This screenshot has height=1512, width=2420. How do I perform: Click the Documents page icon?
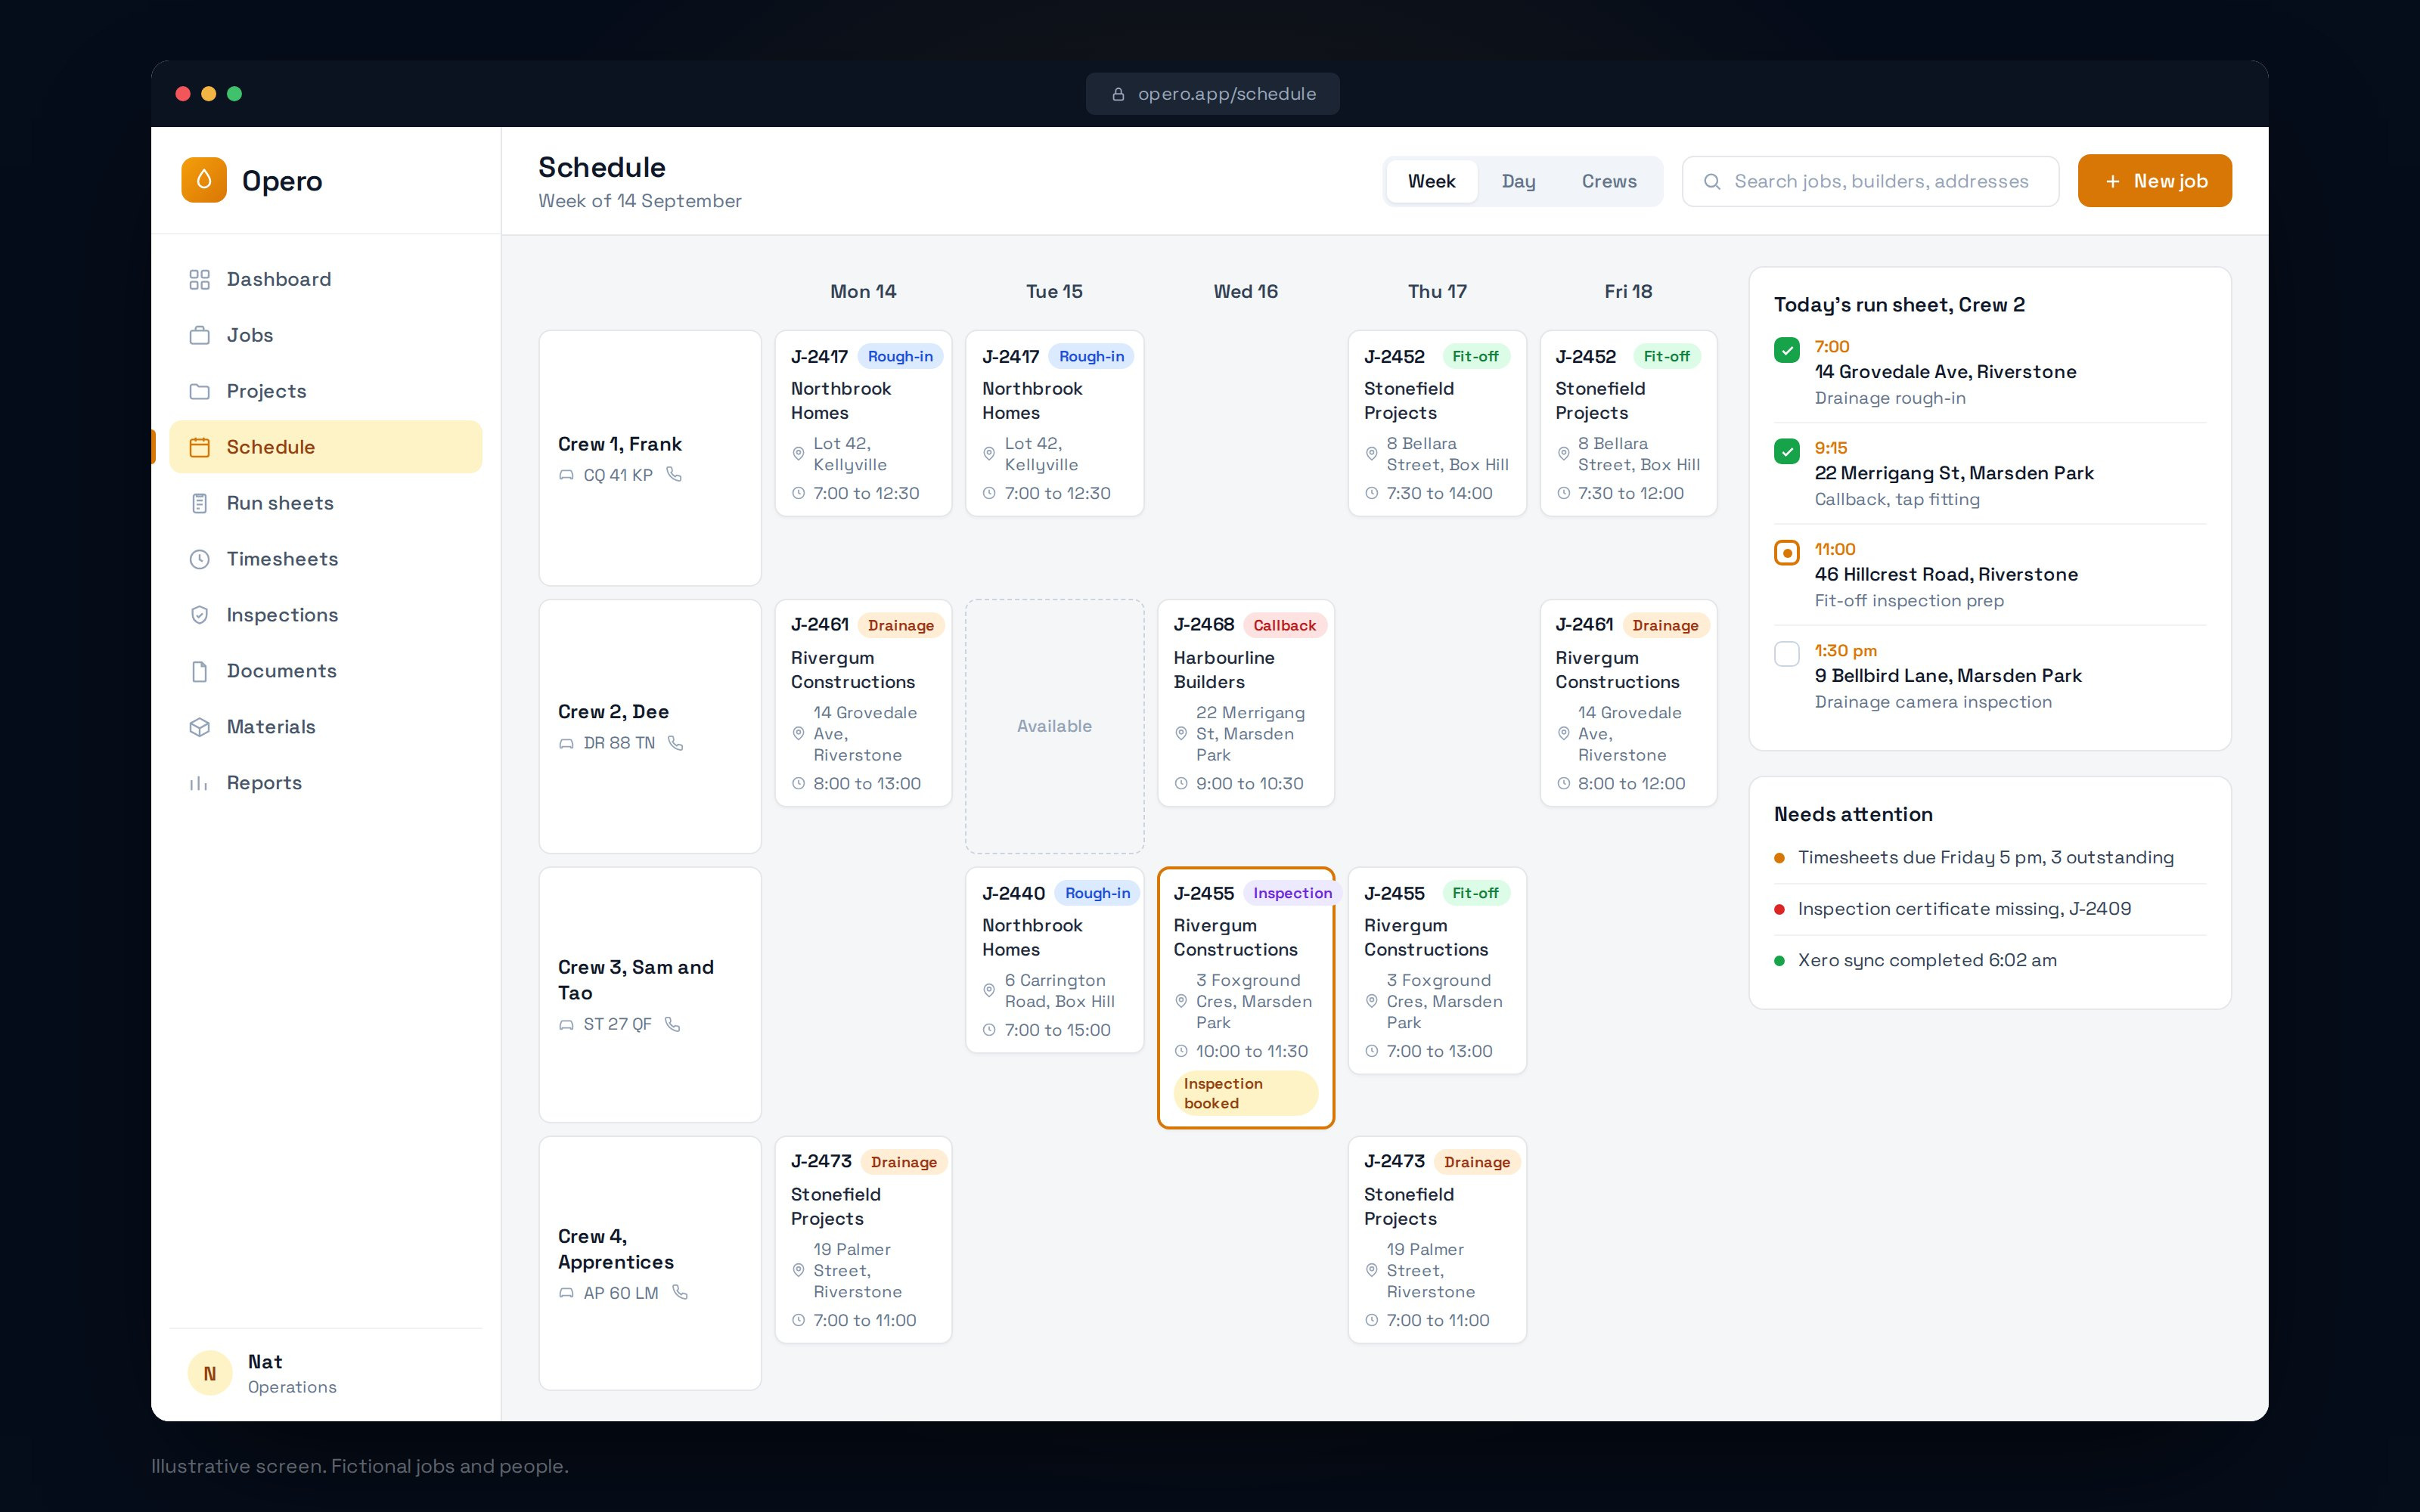pos(200,671)
